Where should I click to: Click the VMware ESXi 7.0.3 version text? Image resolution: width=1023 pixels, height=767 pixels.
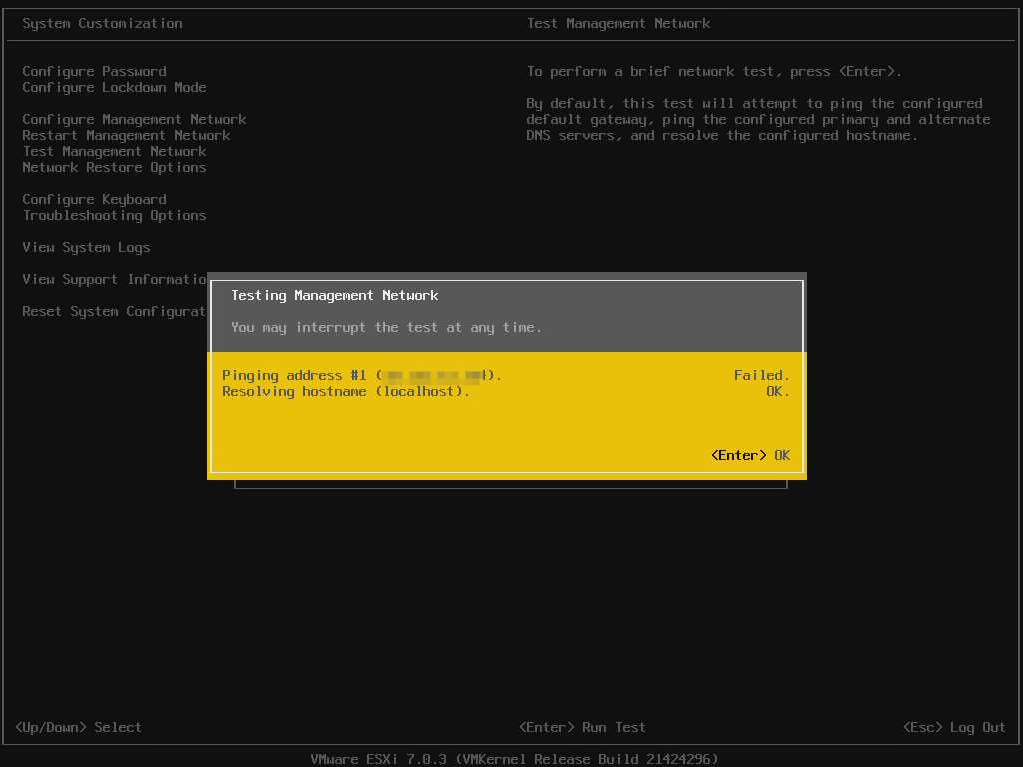click(x=514, y=759)
